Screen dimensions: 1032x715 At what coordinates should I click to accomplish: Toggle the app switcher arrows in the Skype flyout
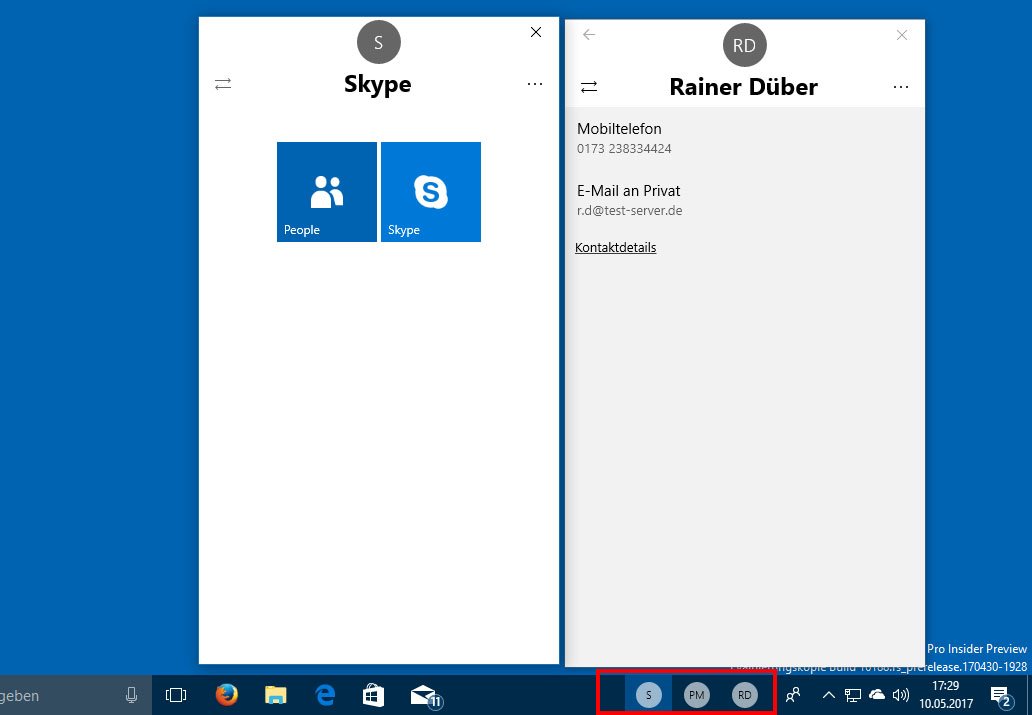click(x=222, y=84)
